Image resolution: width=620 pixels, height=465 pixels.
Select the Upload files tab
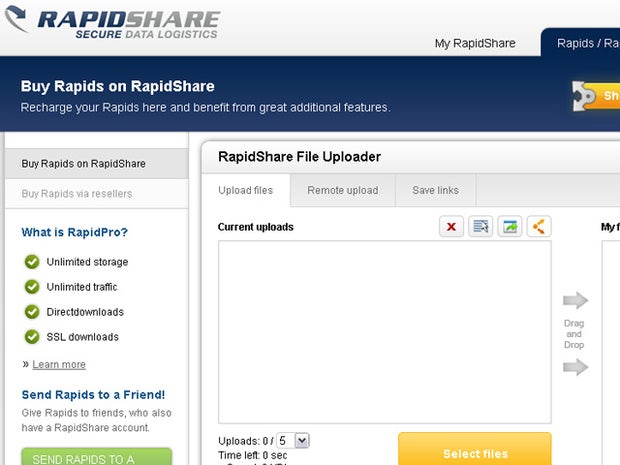(x=245, y=190)
